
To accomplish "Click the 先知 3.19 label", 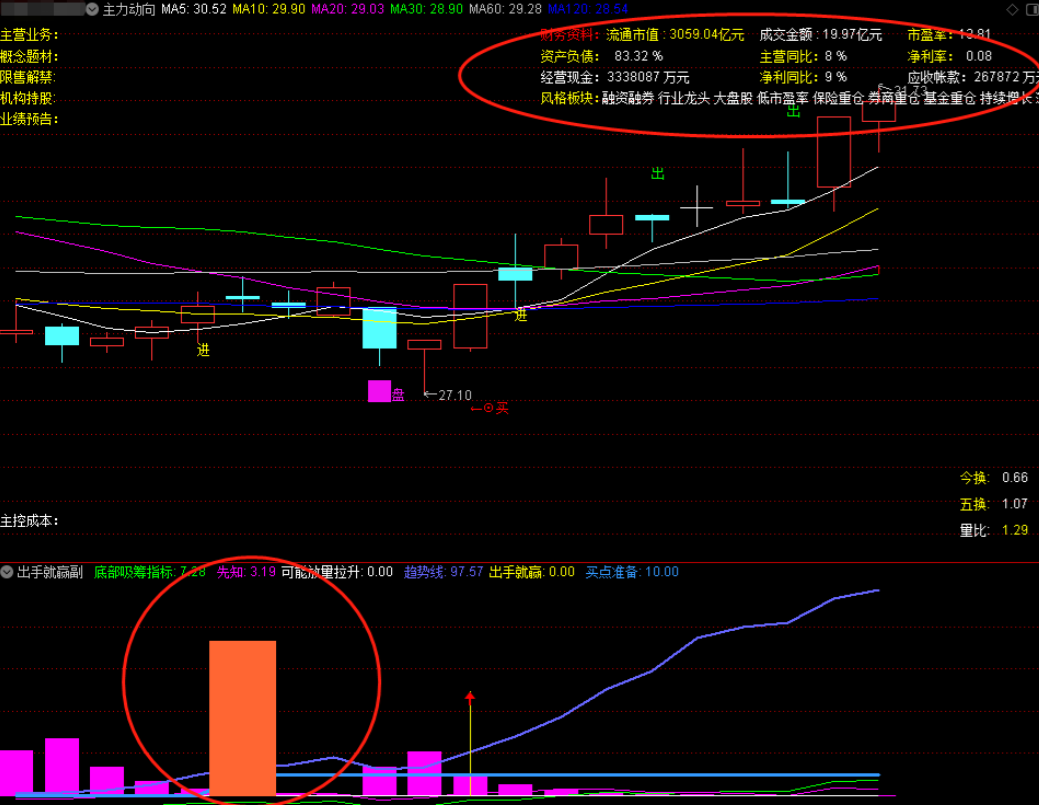I will [246, 572].
